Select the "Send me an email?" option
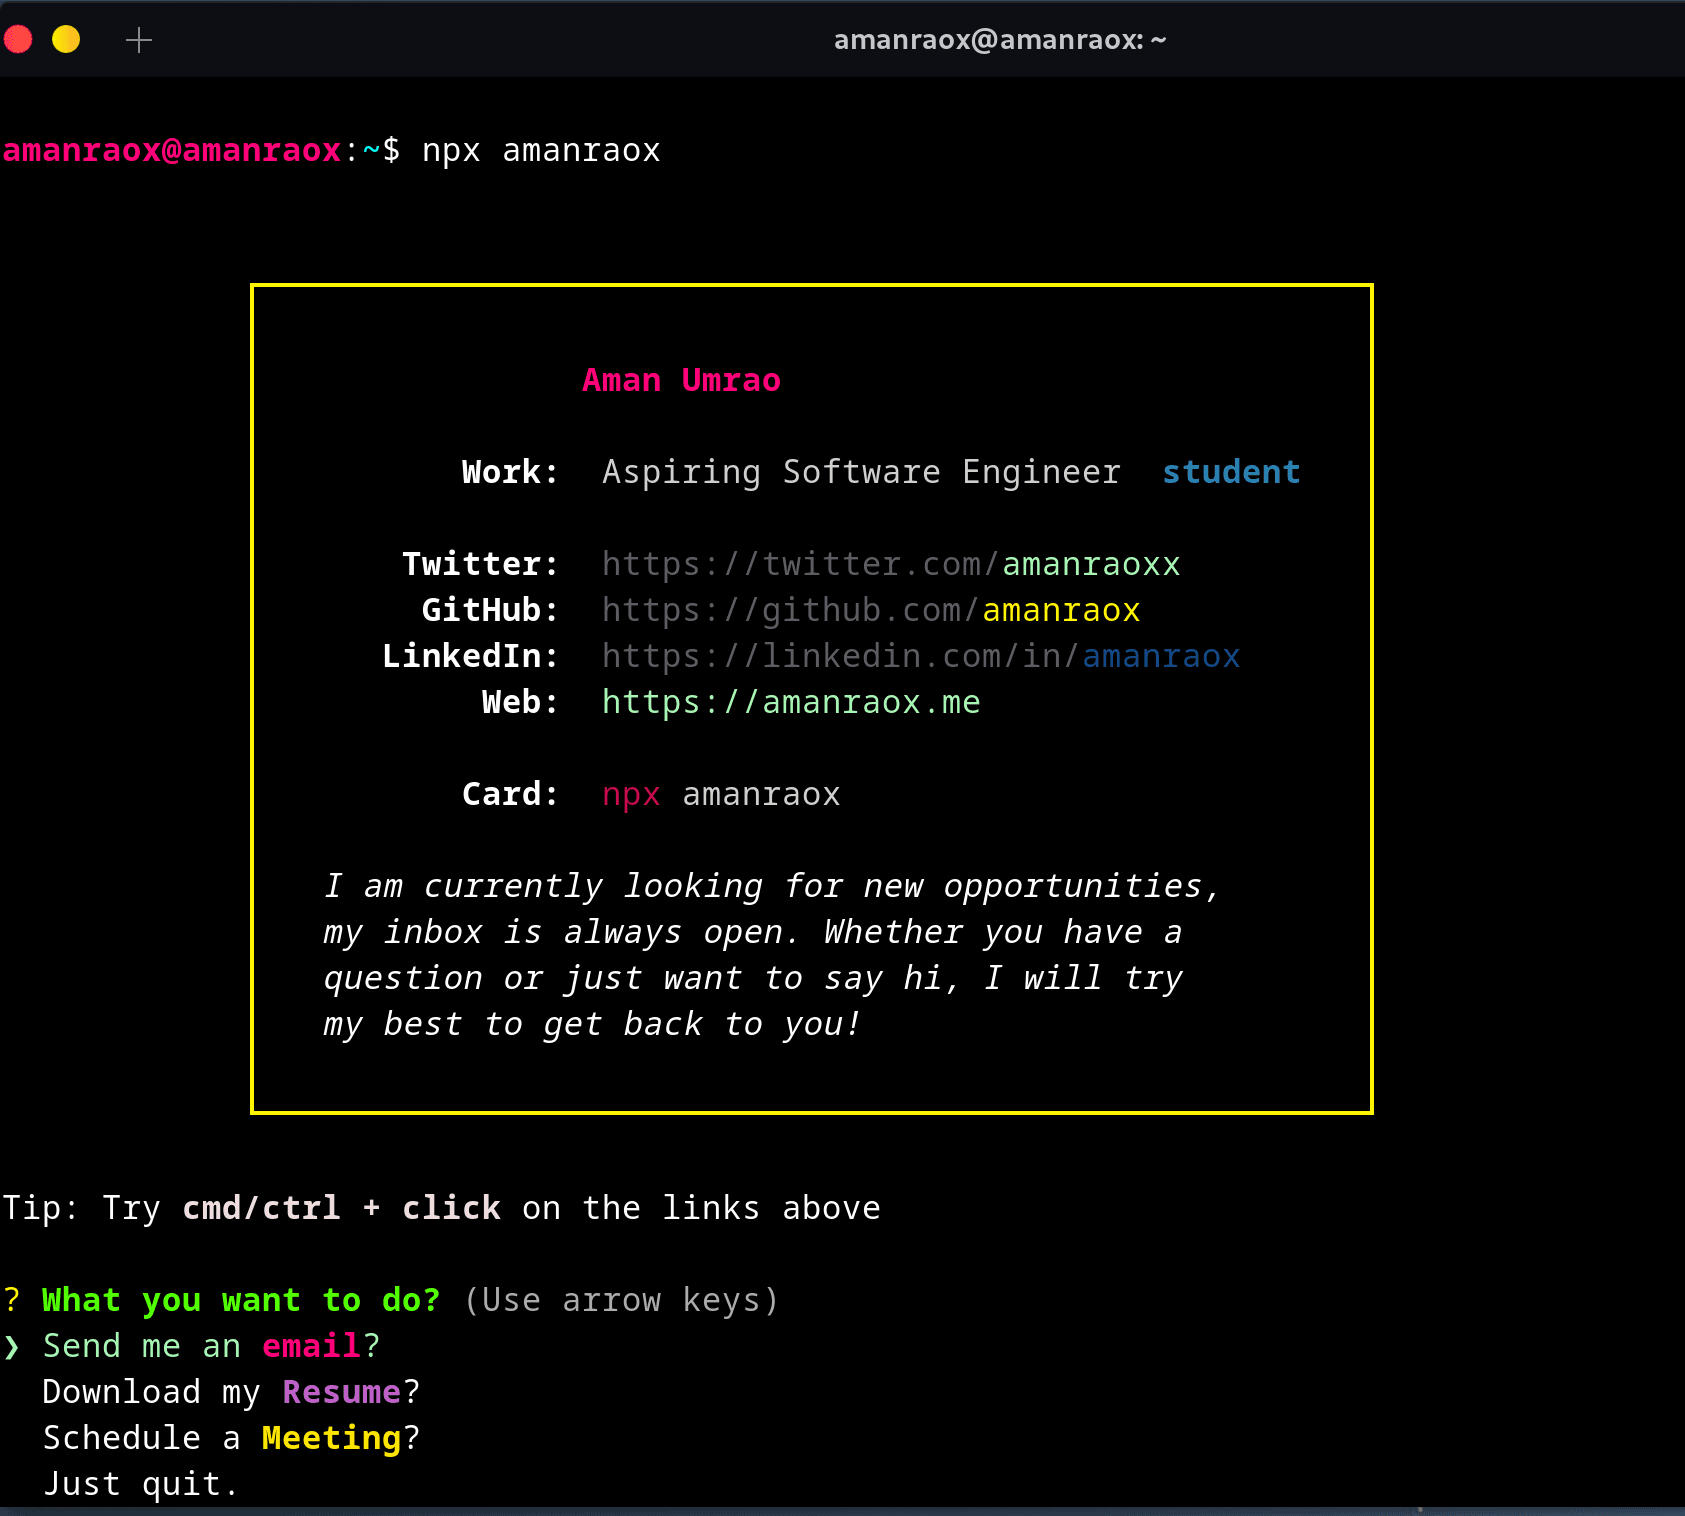The width and height of the screenshot is (1685, 1516). (211, 1346)
